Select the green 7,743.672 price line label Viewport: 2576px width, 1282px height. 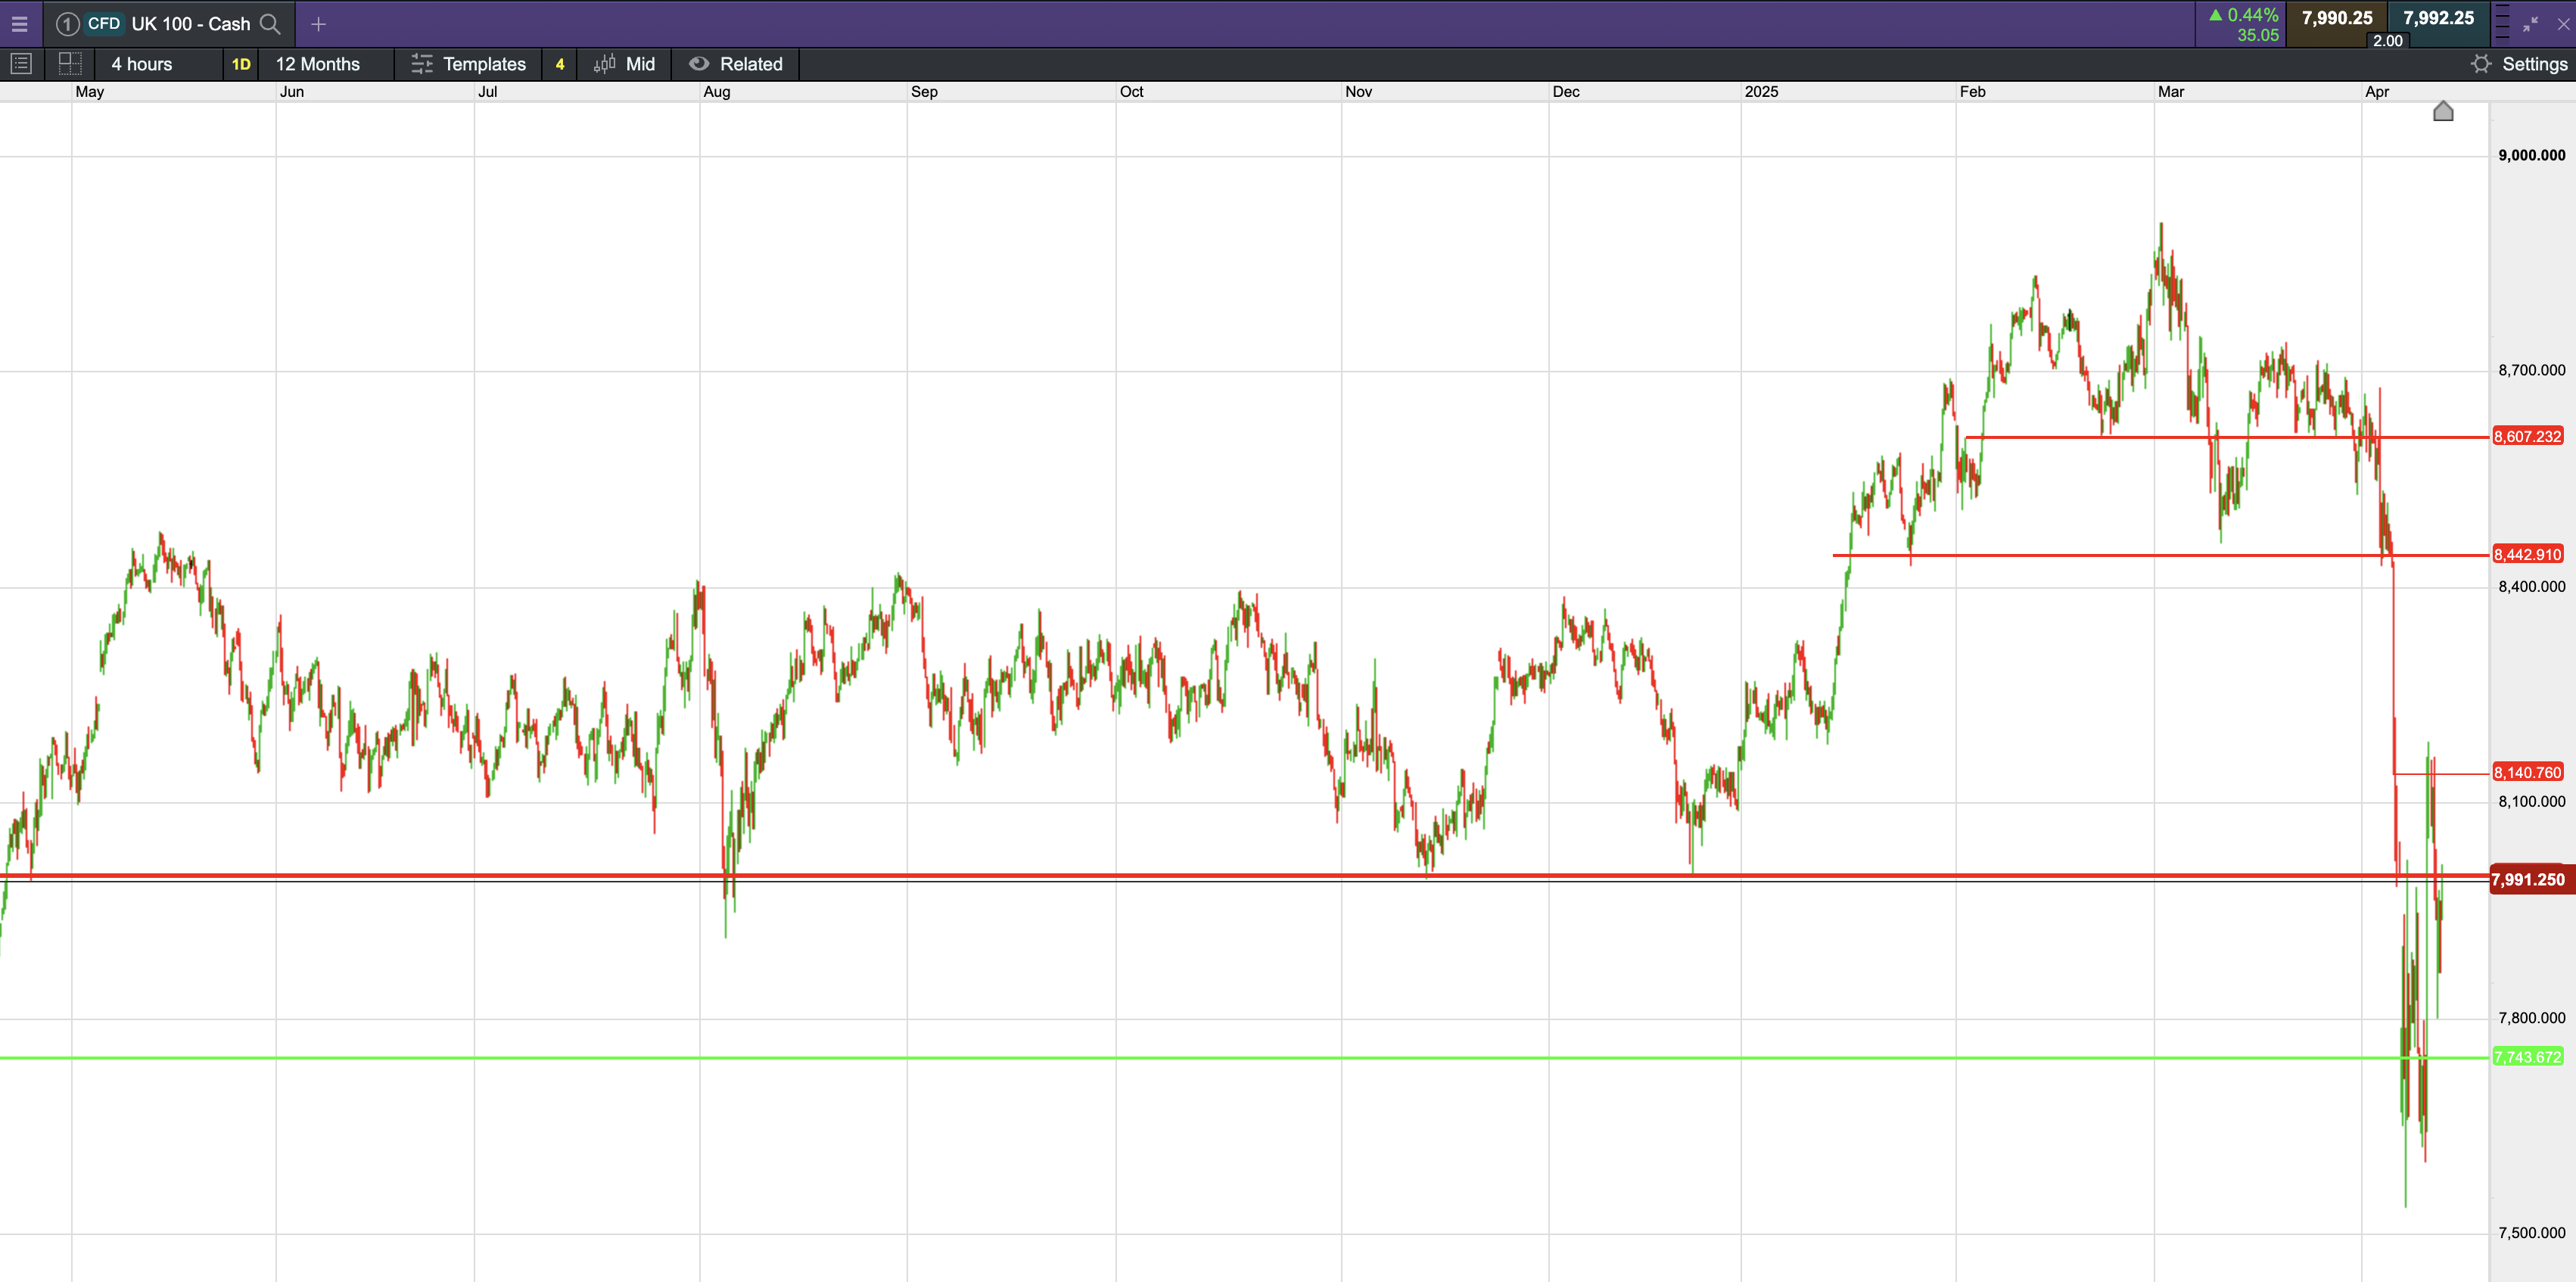point(2528,1057)
